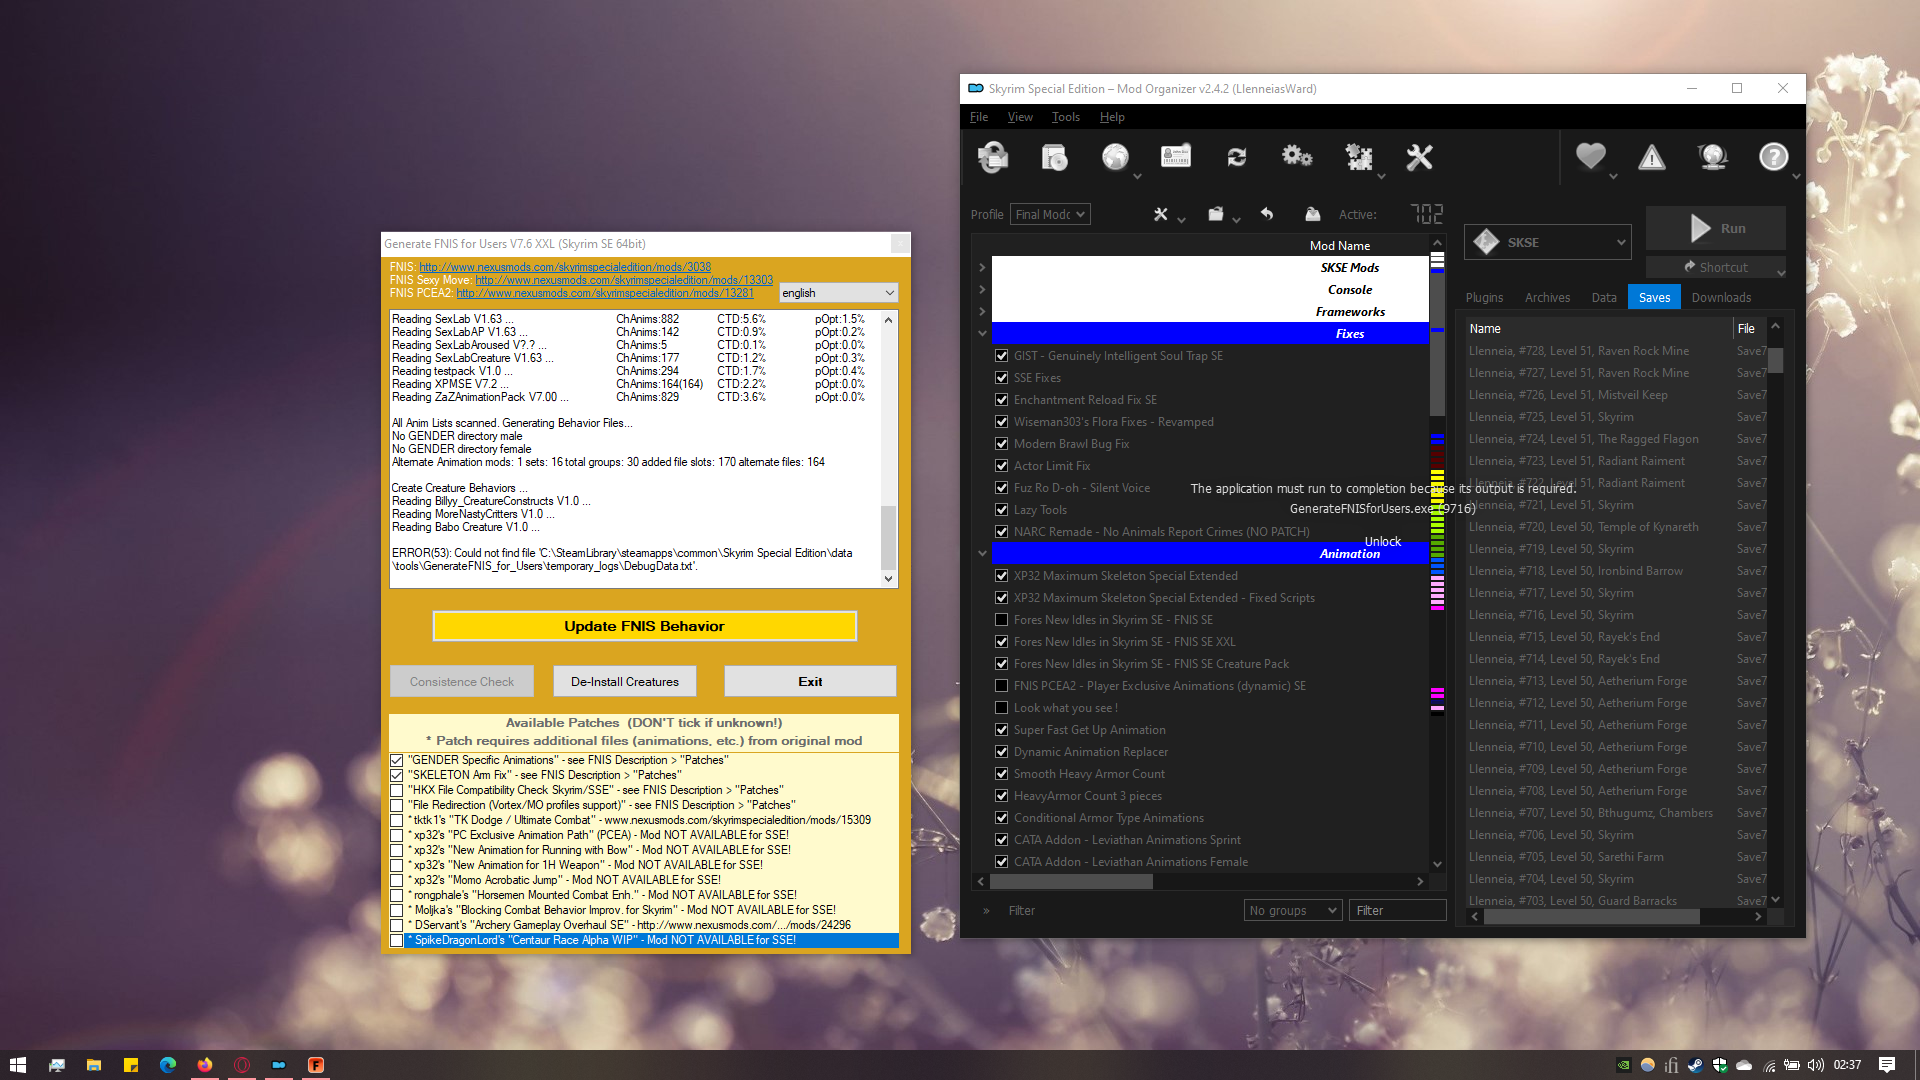Open Executables gears icon
Screen dimensions: 1920x1080
click(1297, 157)
